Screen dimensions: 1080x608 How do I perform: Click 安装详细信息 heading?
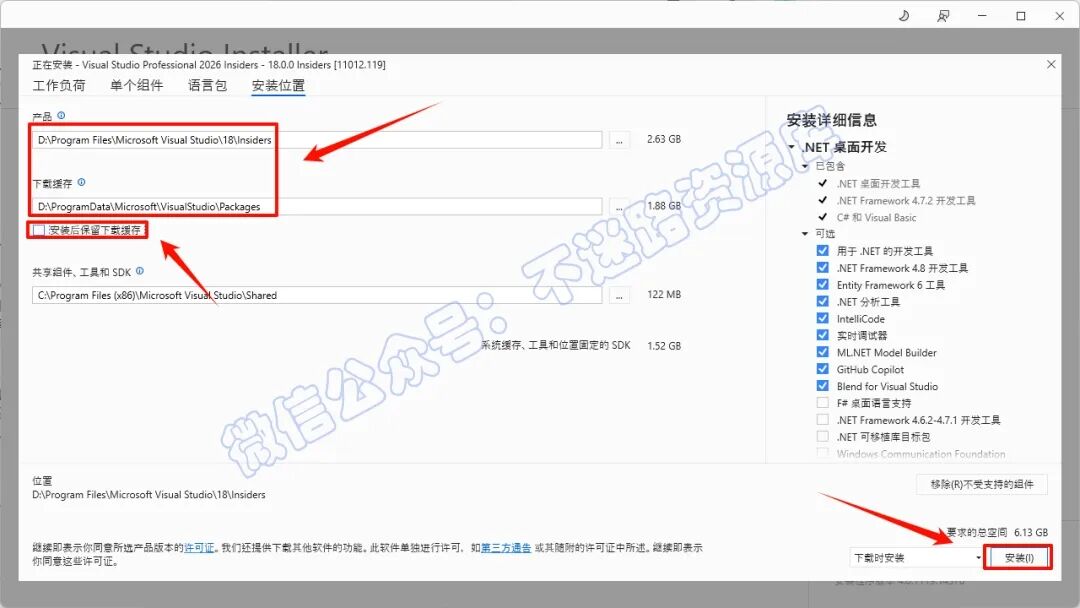(x=831, y=120)
